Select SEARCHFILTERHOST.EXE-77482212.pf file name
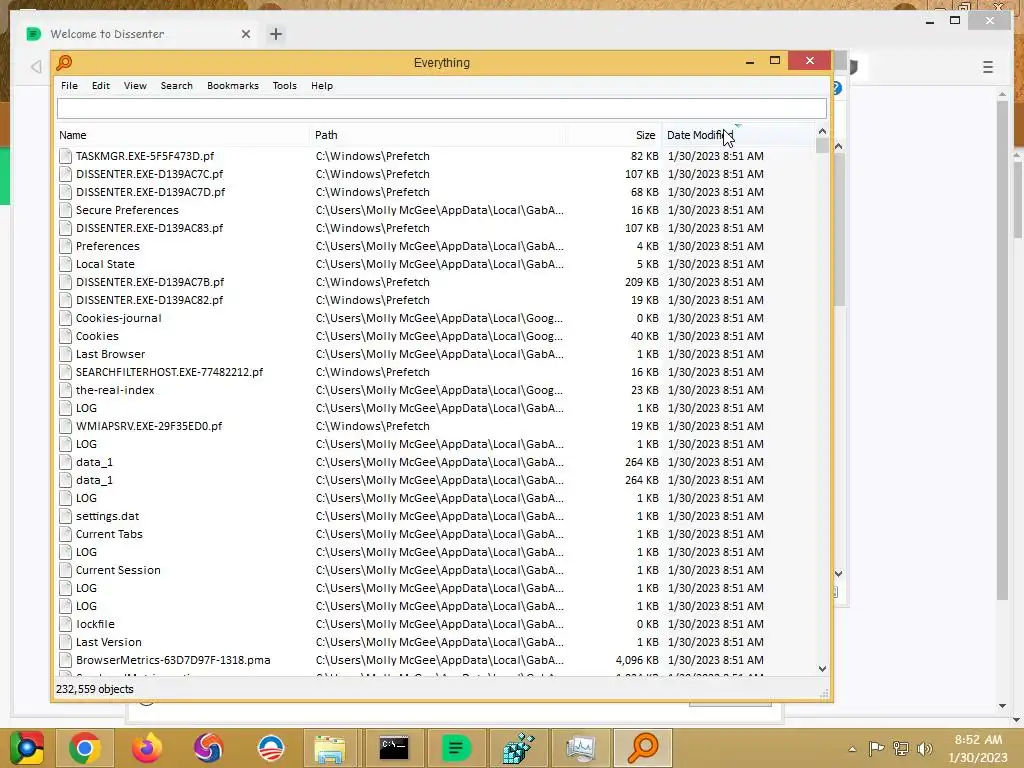Viewport: 1024px width, 768px height. tap(169, 372)
